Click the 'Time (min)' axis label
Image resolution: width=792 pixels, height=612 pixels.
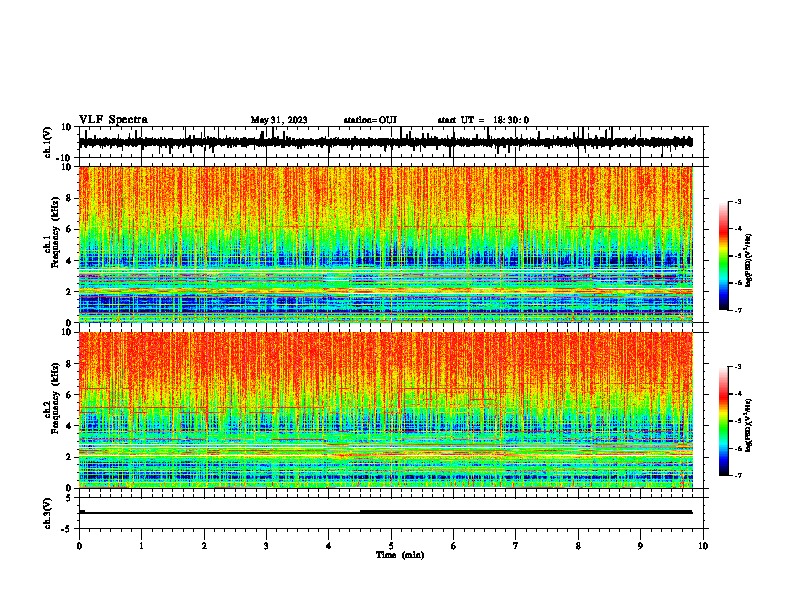coord(400,555)
